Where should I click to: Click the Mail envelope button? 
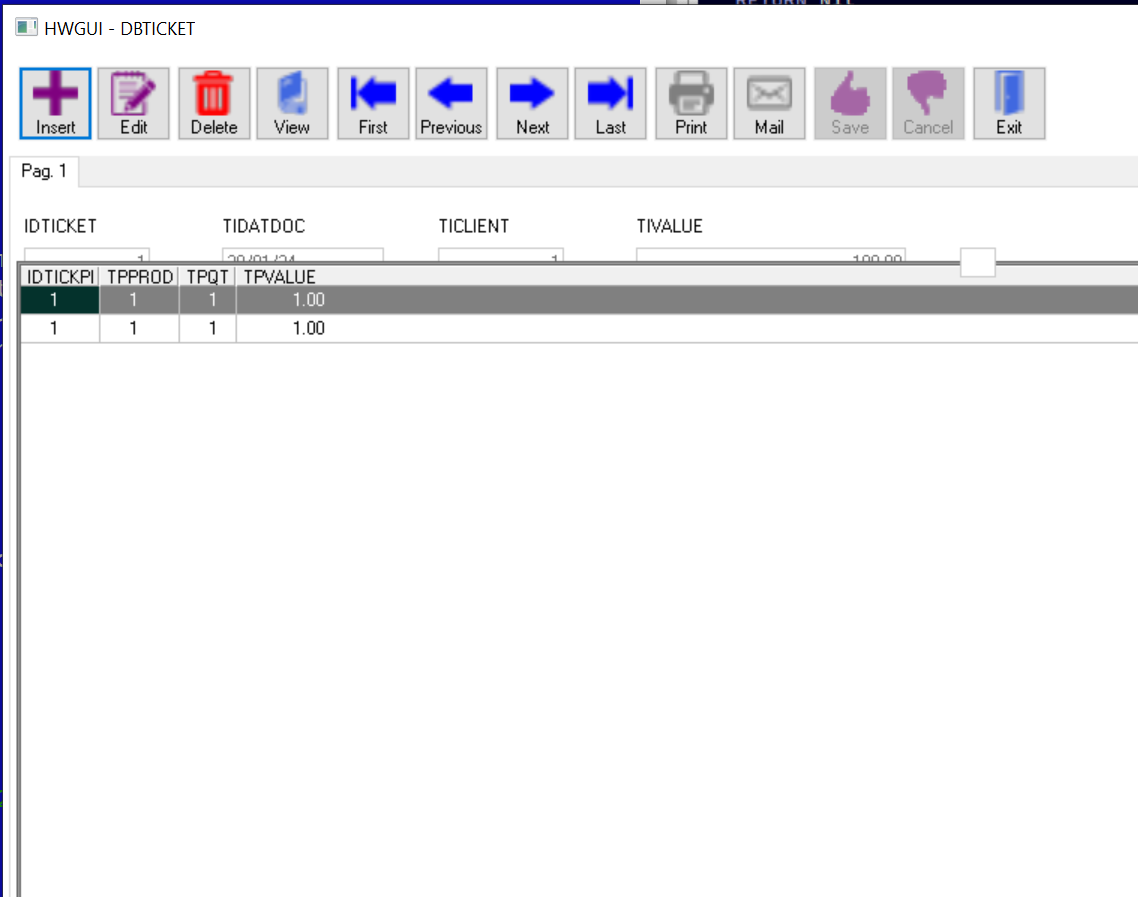(x=769, y=103)
